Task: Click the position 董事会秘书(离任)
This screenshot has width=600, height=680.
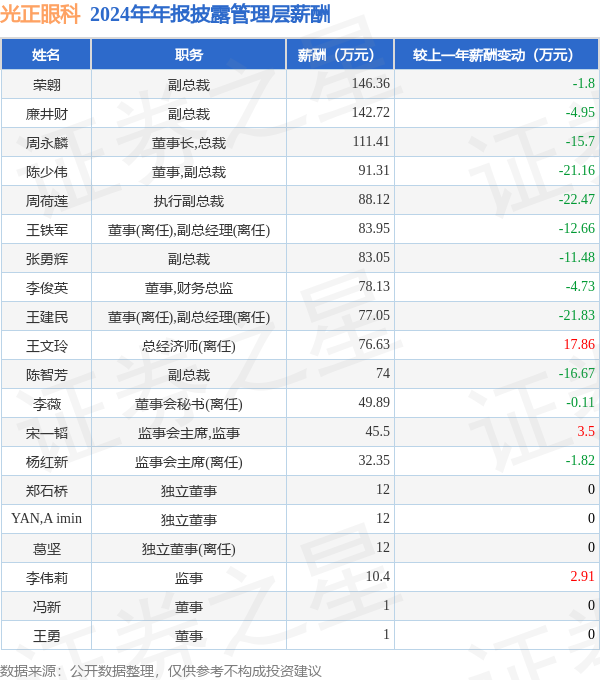Action: [x=189, y=404]
